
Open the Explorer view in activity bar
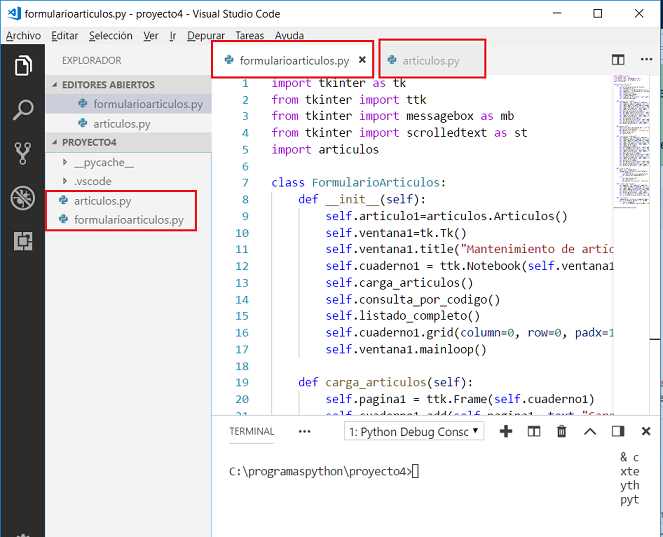click(23, 66)
